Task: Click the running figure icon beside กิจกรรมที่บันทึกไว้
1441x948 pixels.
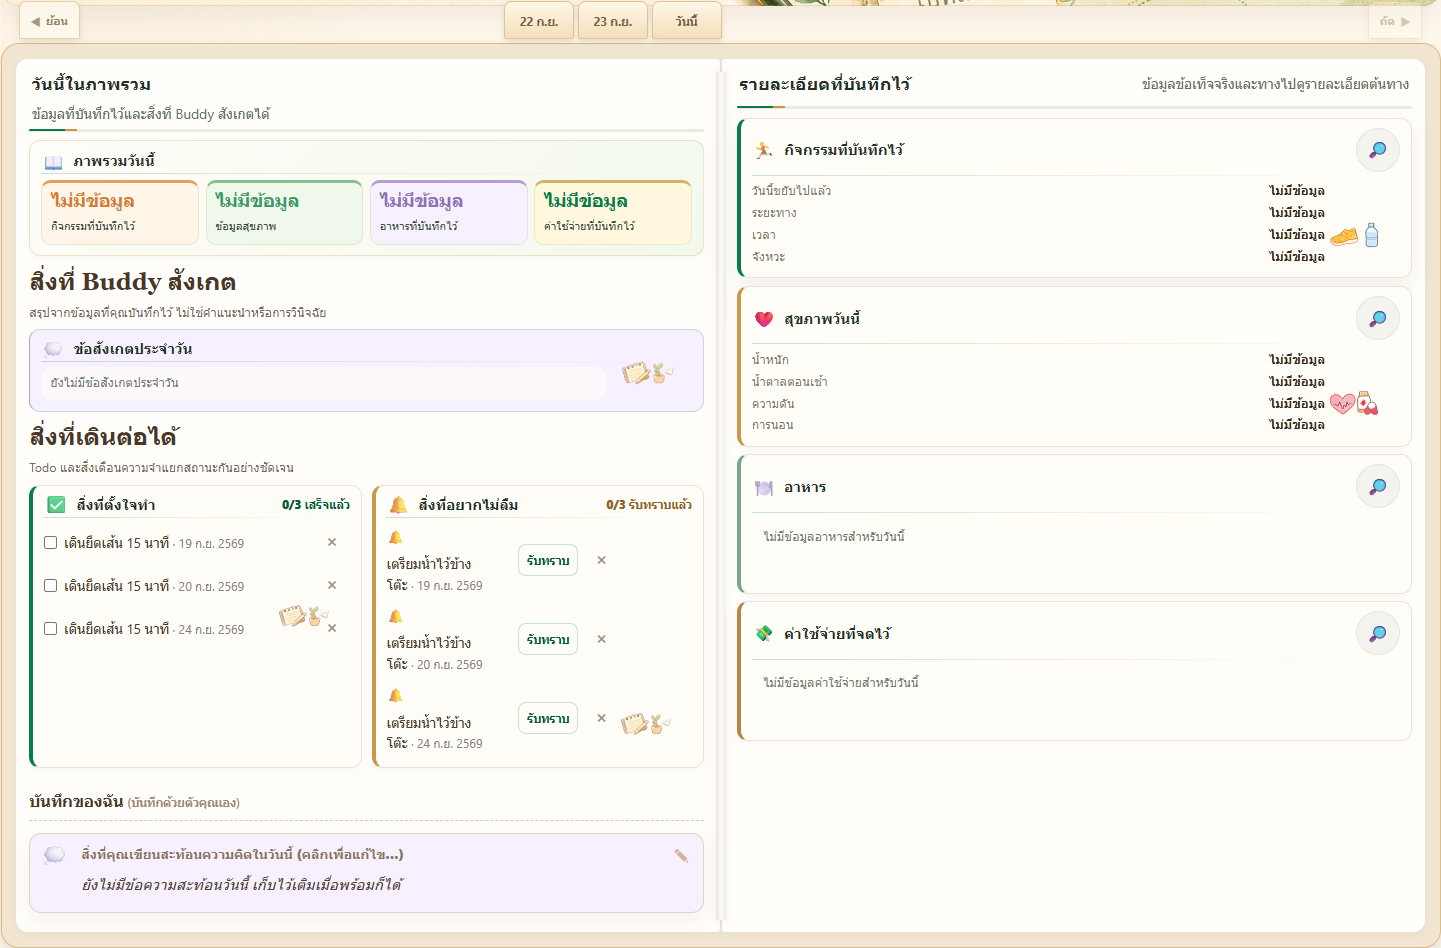Action: [764, 150]
